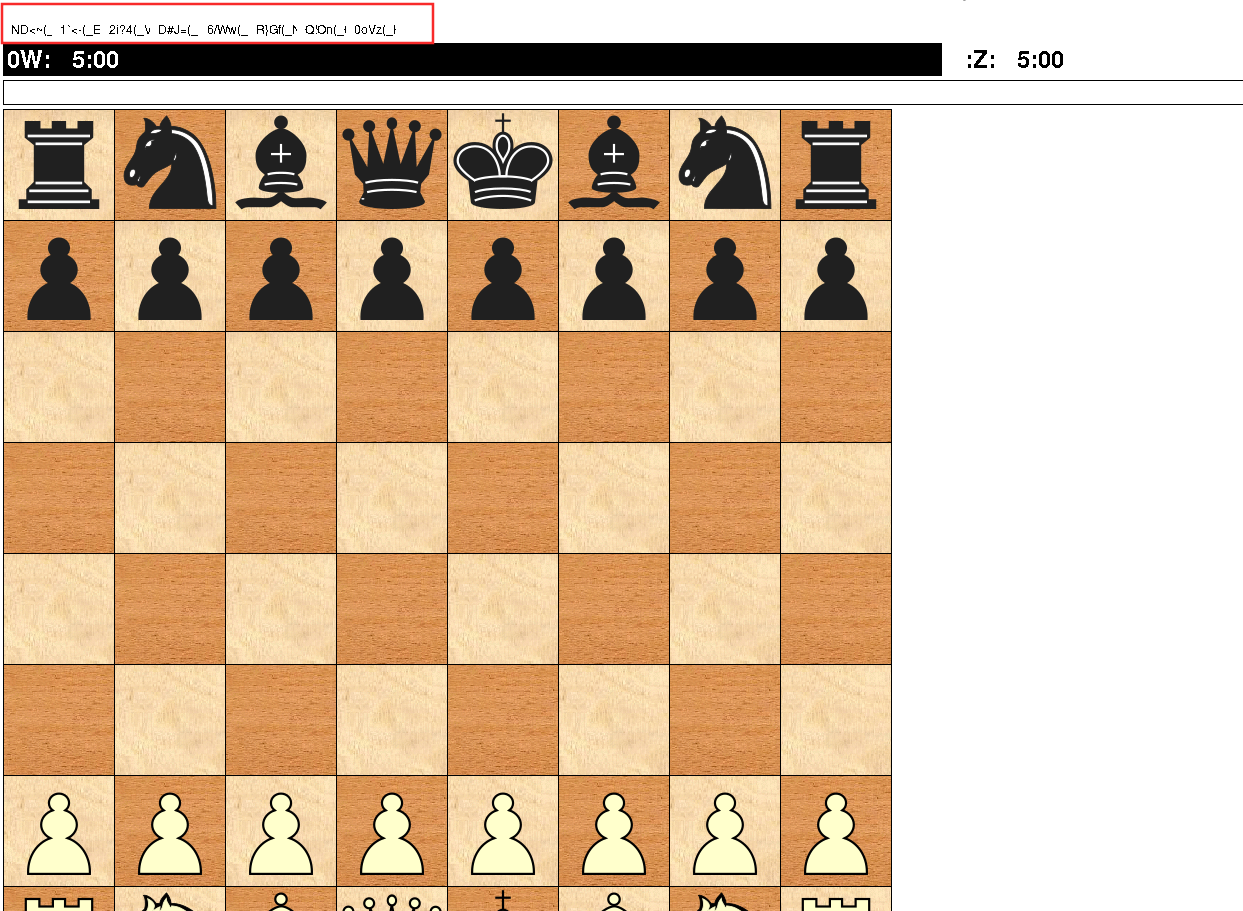Click the black-highlighted clock showing "0W: 5:00"
The width and height of the screenshot is (1243, 911).
coord(472,60)
